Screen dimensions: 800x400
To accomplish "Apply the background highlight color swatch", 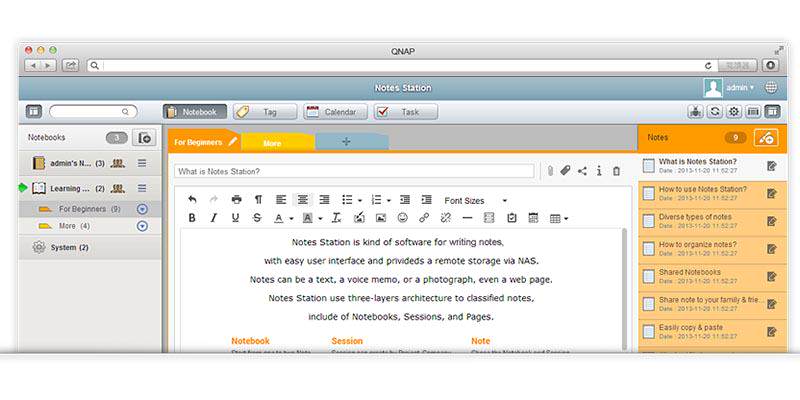I will [x=308, y=218].
